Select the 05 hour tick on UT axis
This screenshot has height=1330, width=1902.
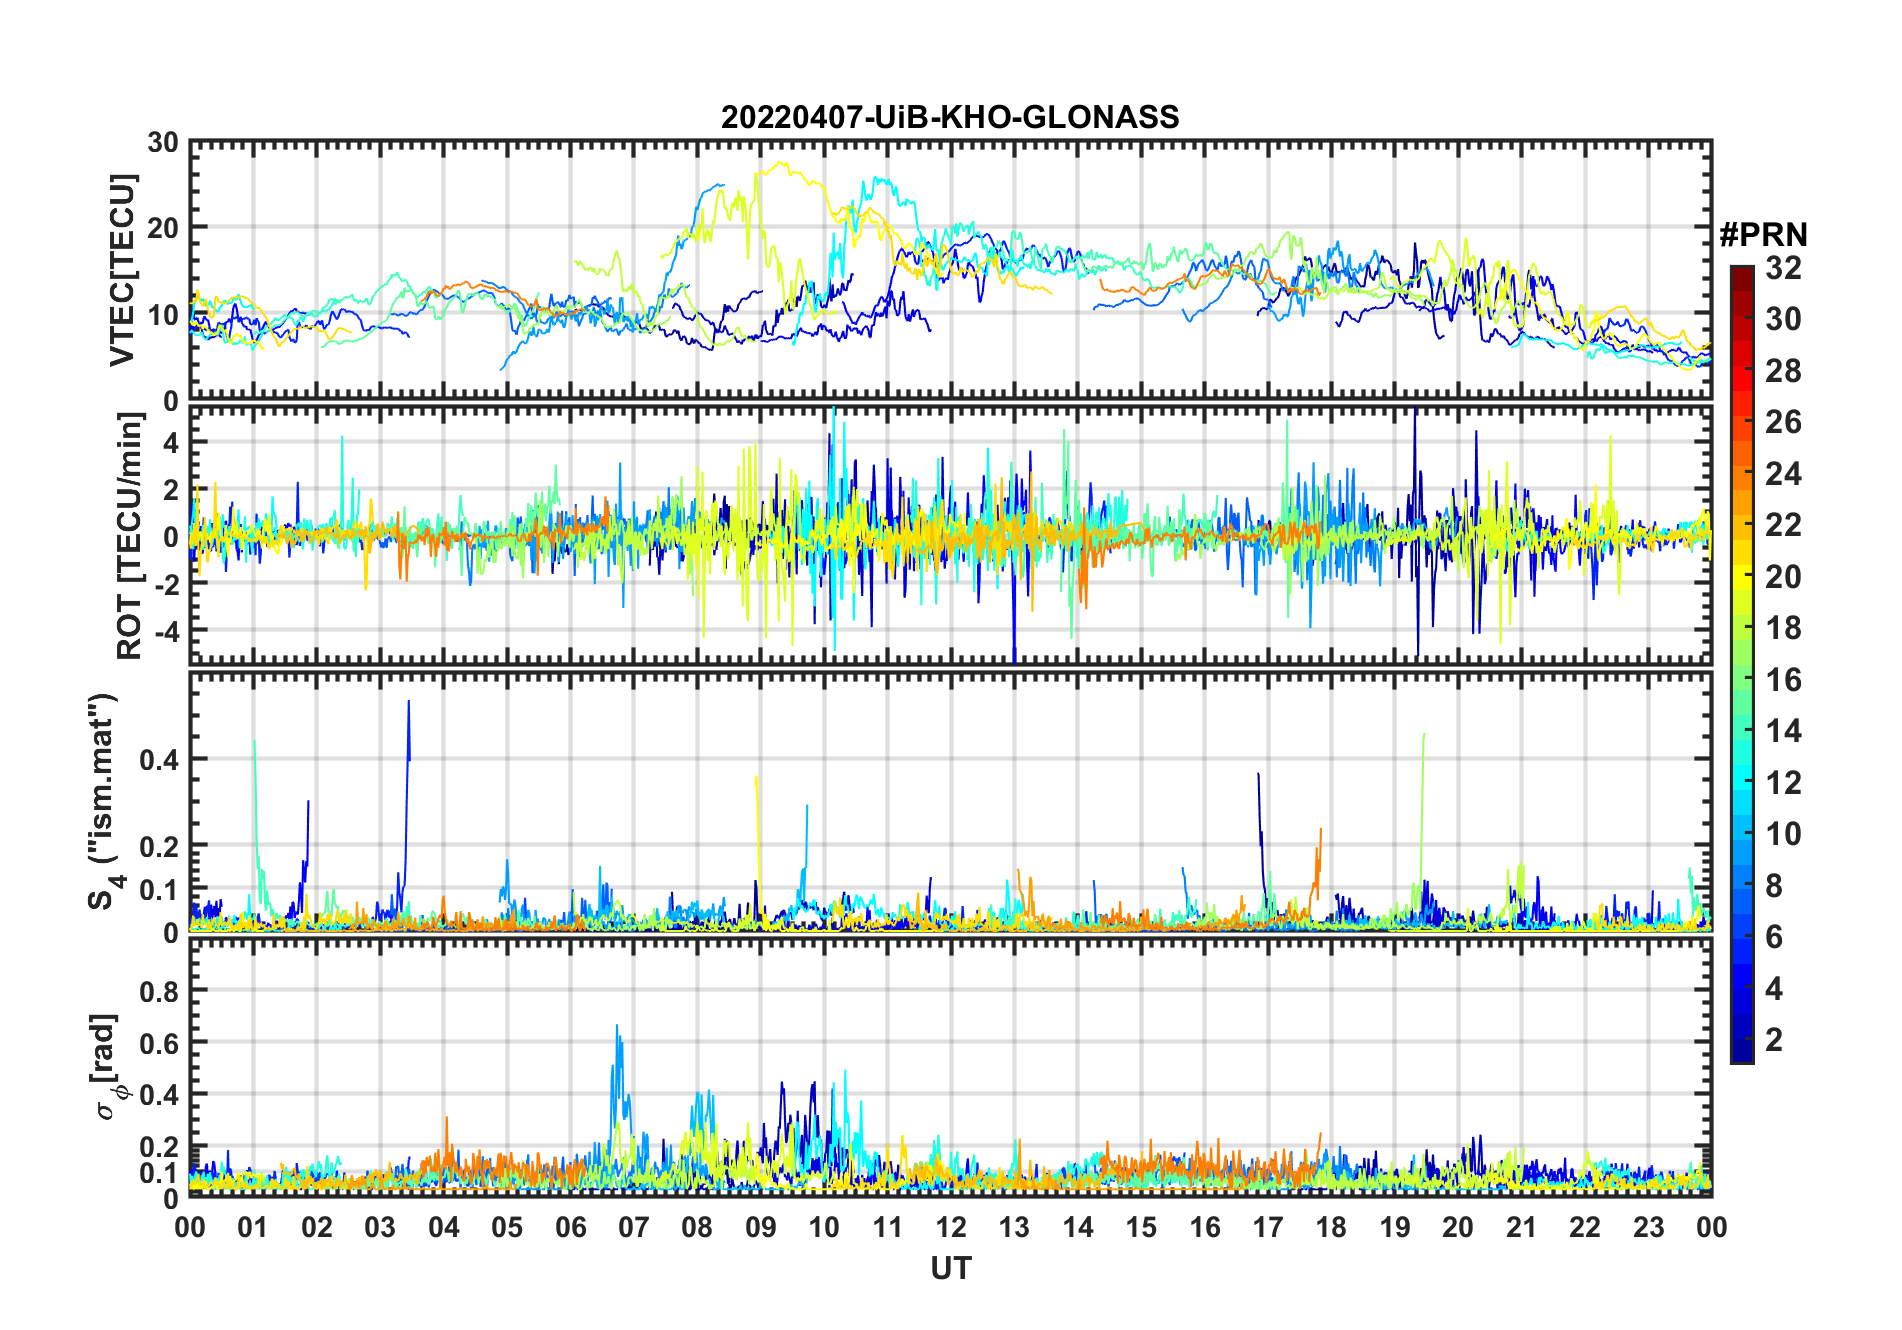[507, 1227]
